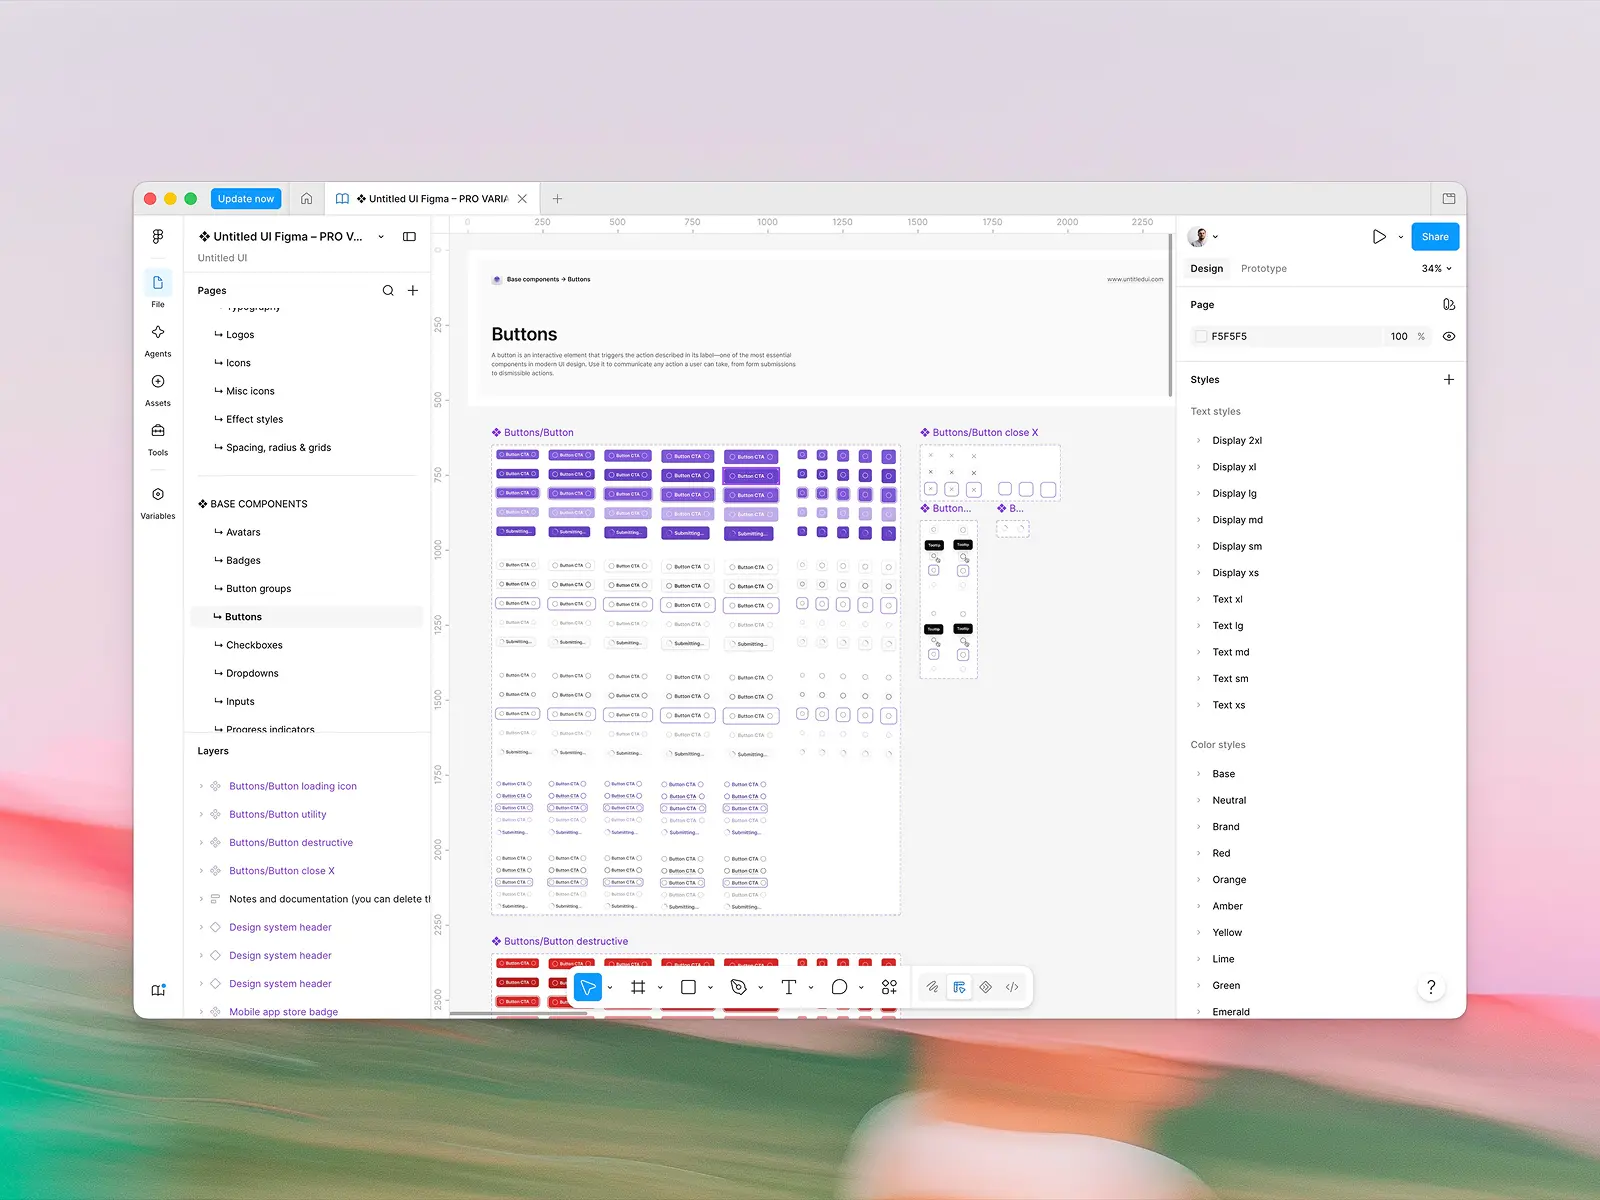This screenshot has height=1200, width=1600.
Task: Switch to the Design tab
Action: [x=1206, y=269]
